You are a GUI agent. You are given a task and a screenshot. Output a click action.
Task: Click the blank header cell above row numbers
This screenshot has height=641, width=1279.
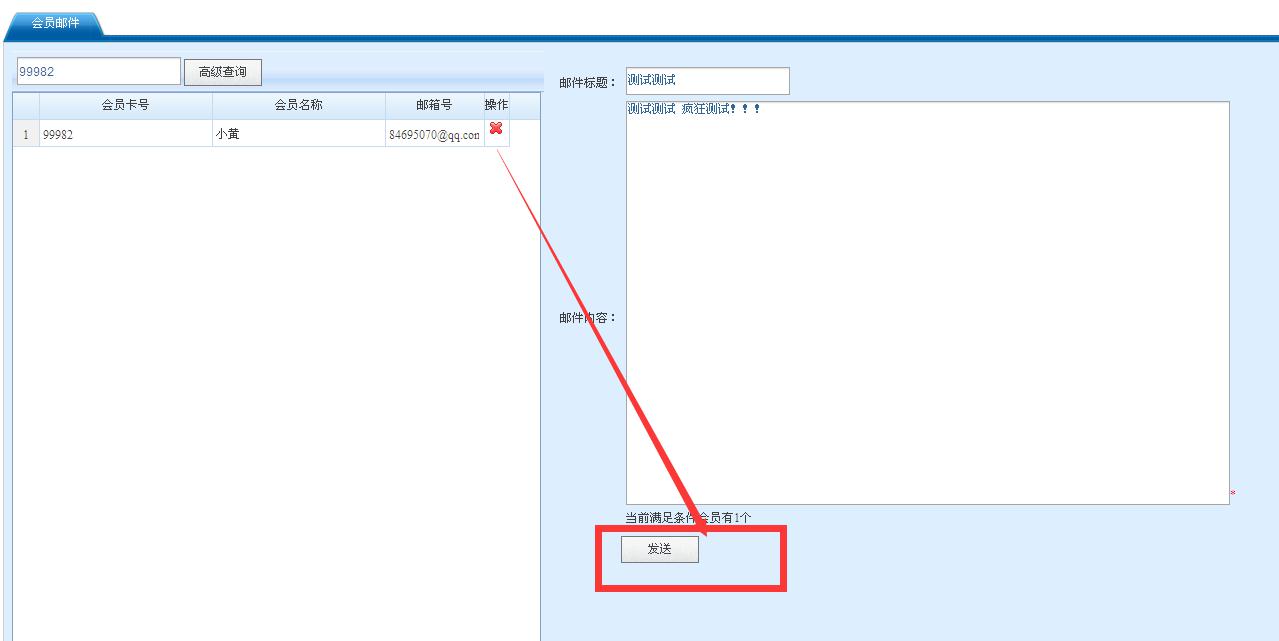(x=26, y=105)
